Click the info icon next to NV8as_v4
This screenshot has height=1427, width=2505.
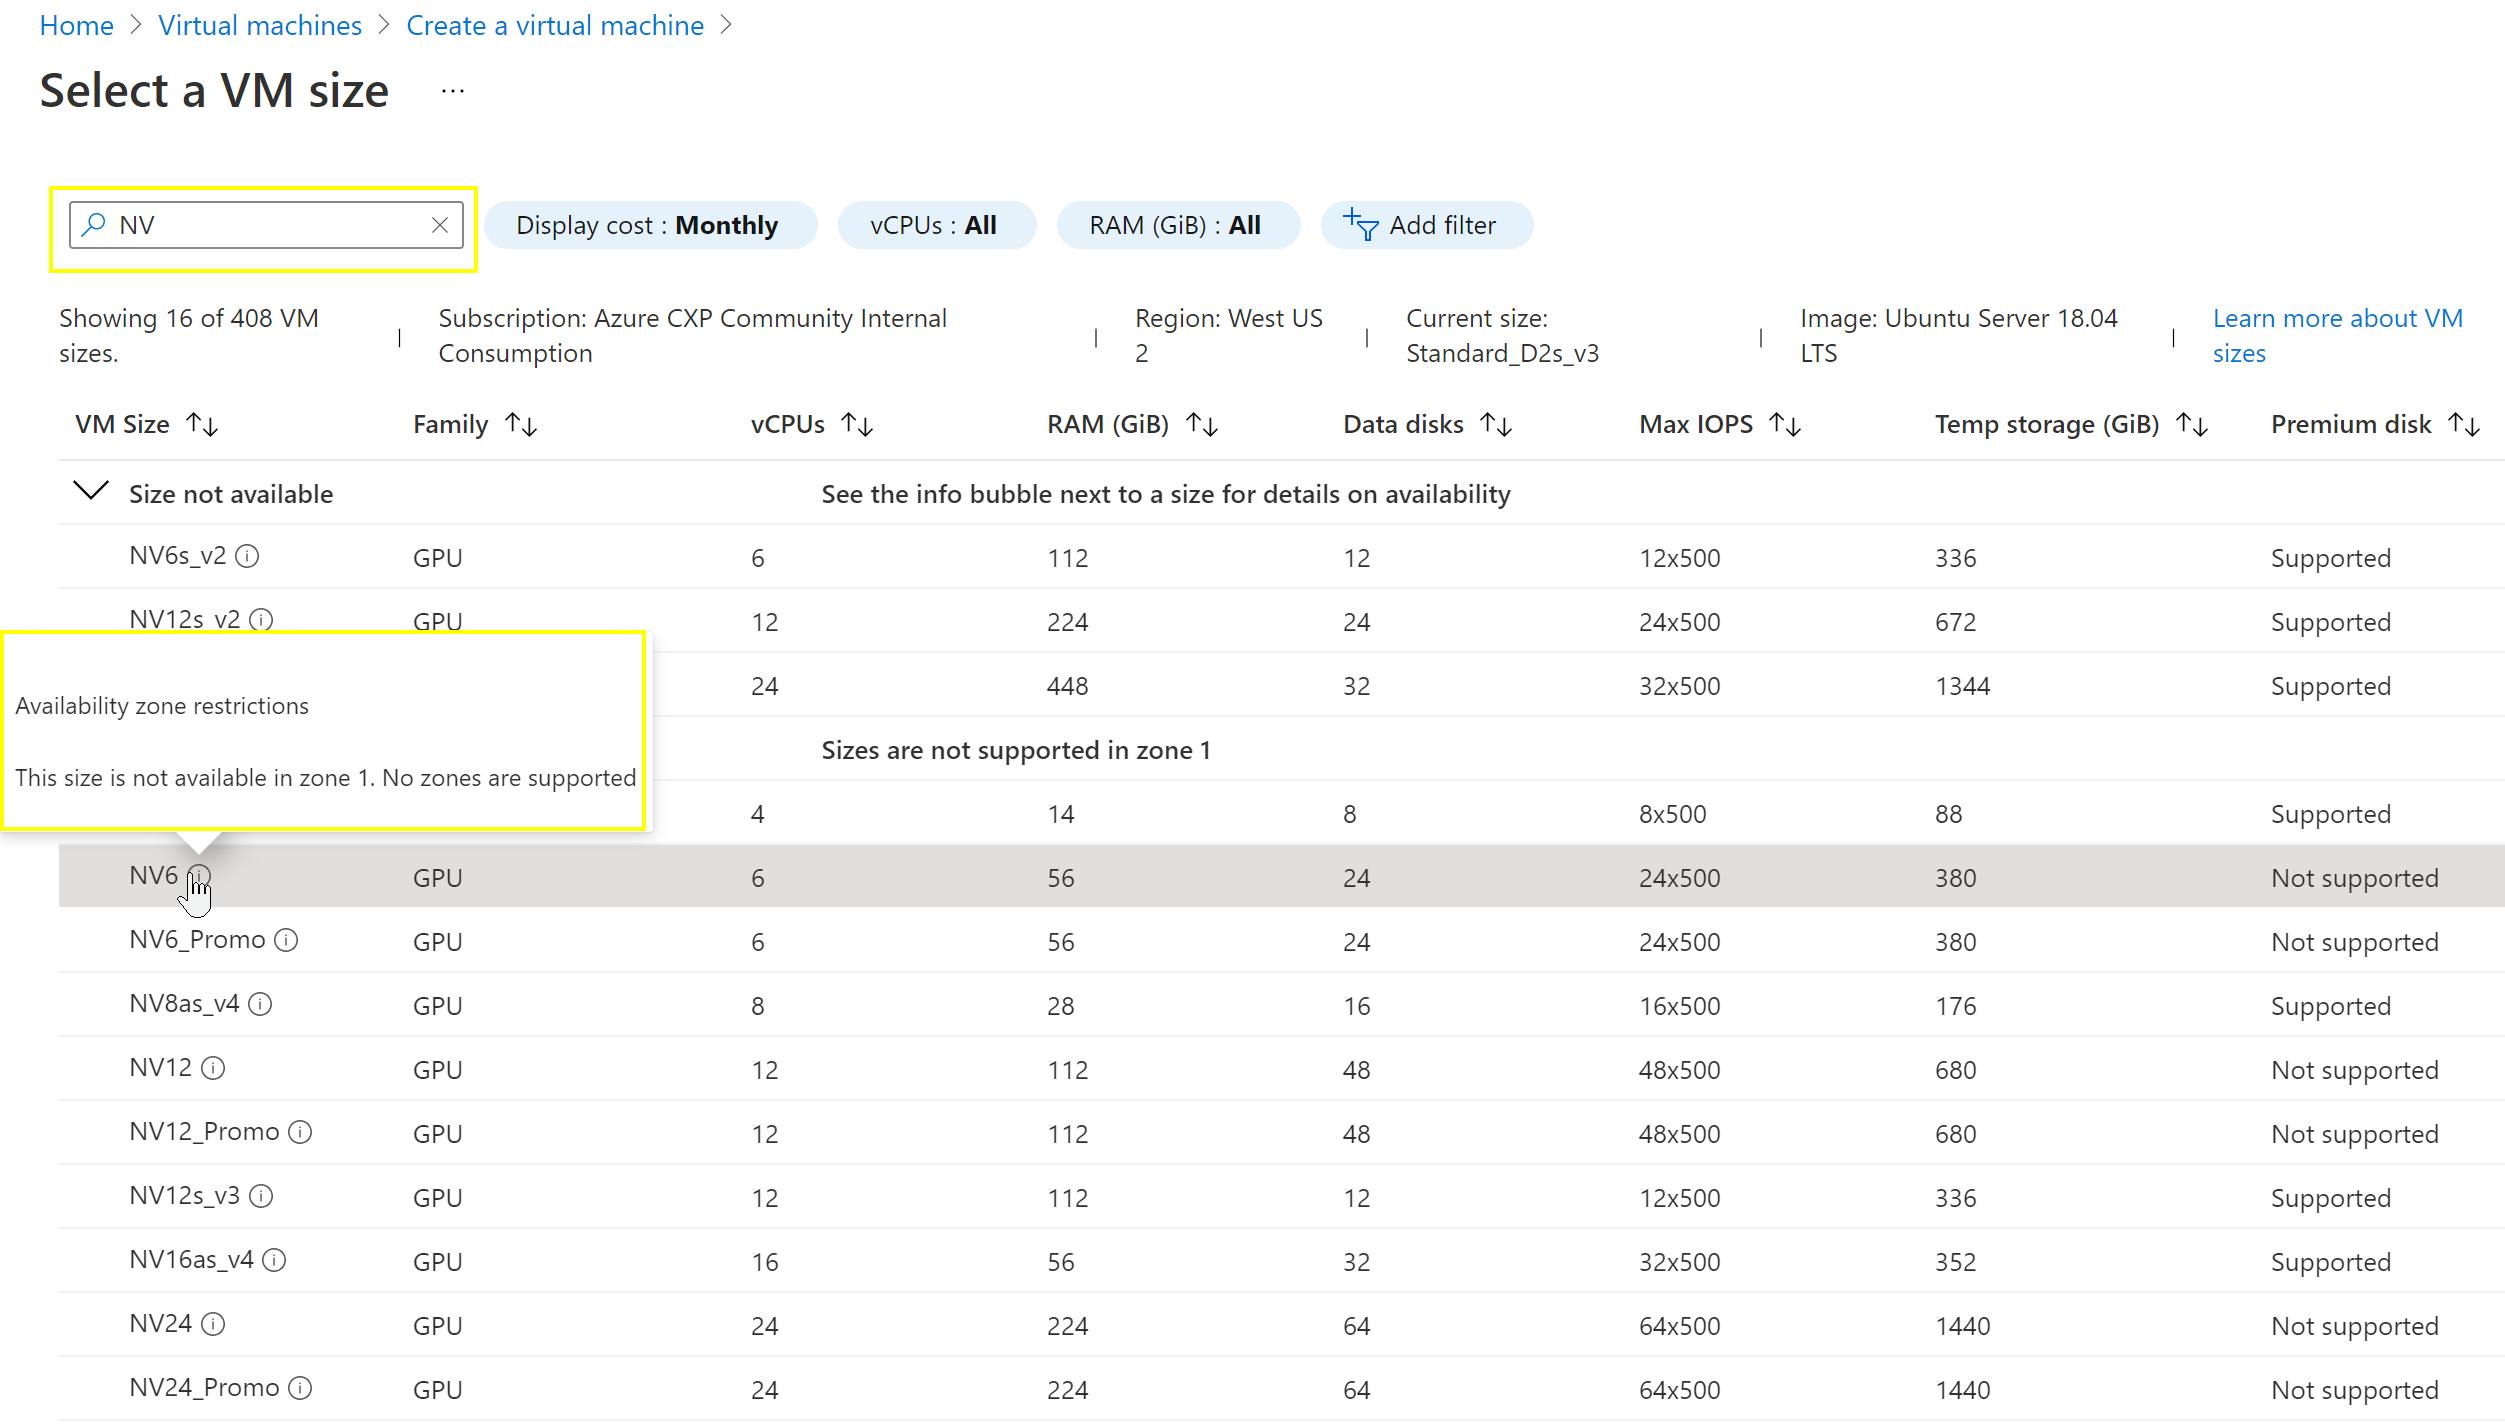261,1003
